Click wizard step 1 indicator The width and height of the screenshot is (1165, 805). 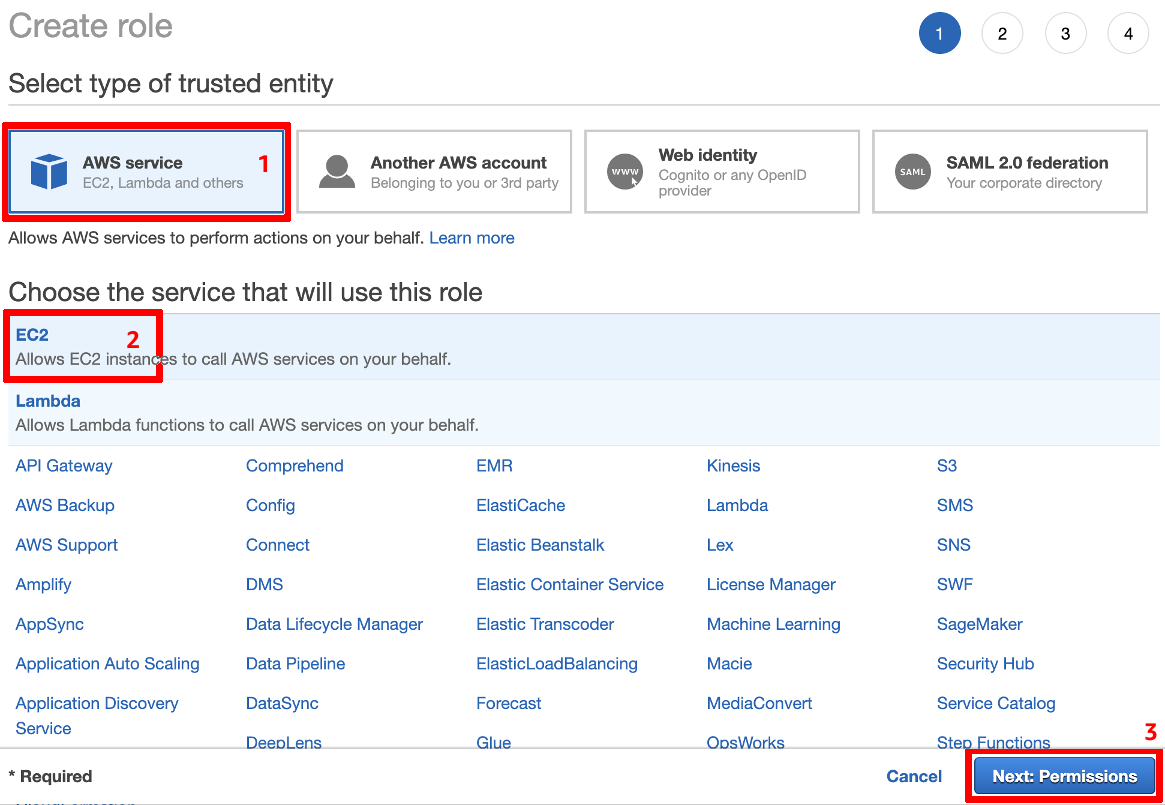tap(940, 33)
